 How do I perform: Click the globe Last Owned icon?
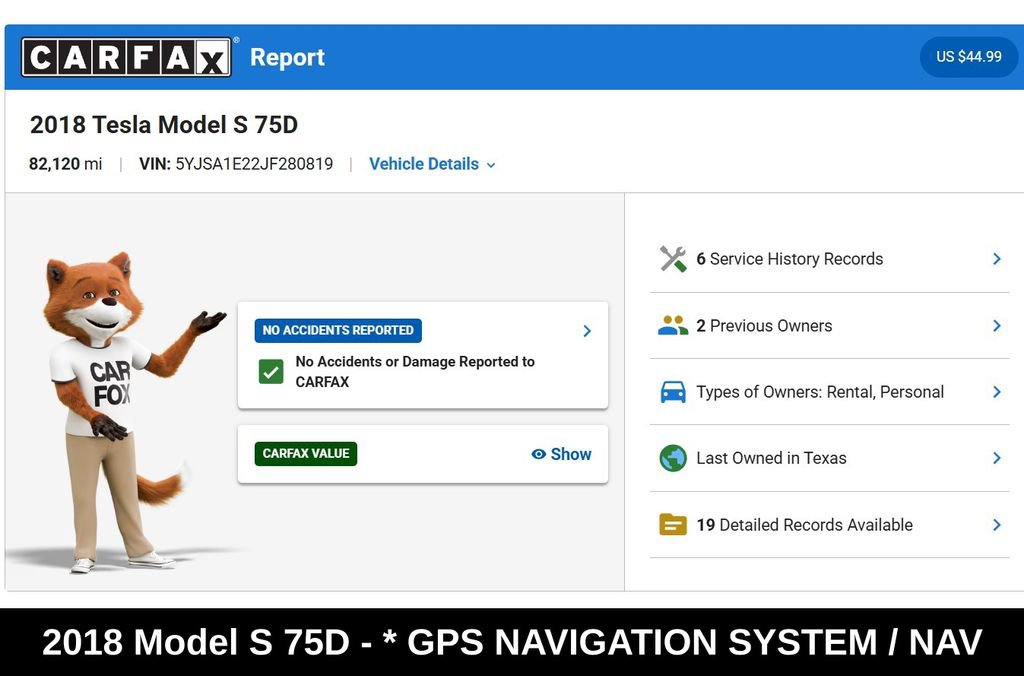[x=673, y=458]
